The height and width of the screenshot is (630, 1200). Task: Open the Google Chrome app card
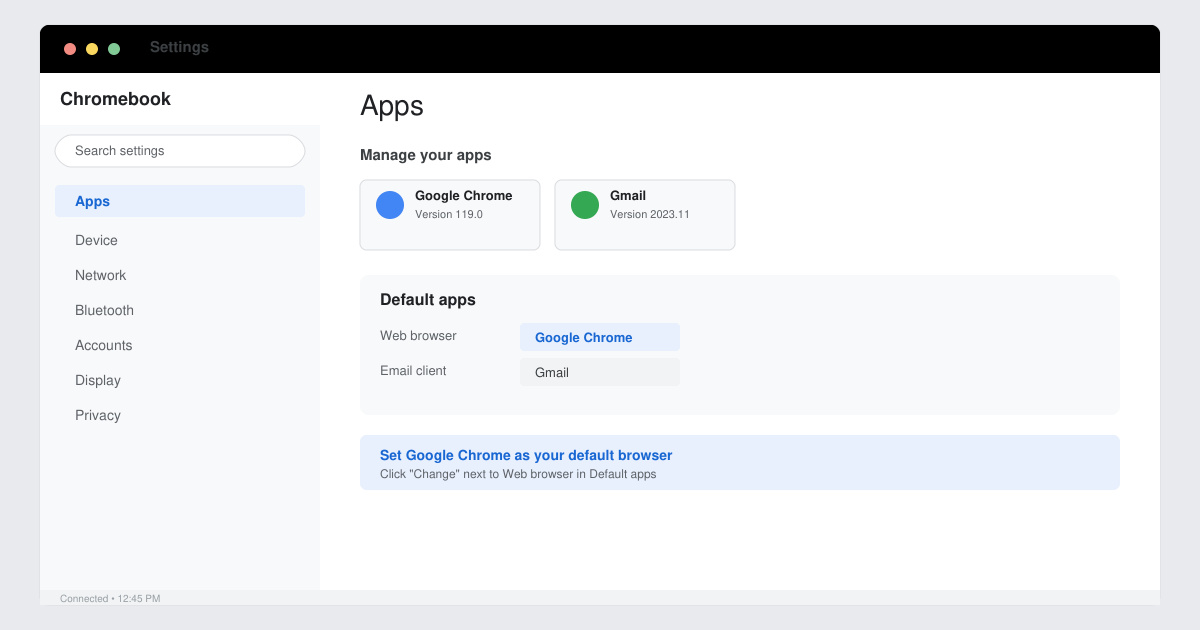(x=450, y=215)
